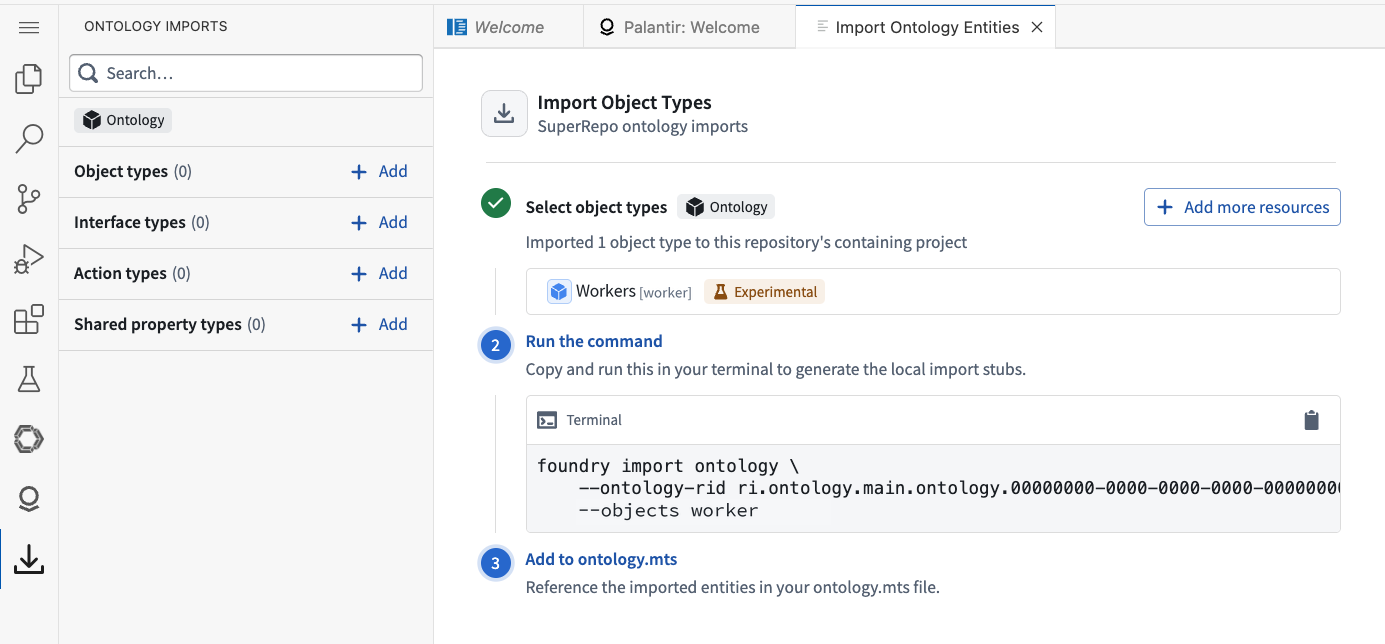Add an Interface type
The image size is (1385, 644).
pyautogui.click(x=380, y=222)
